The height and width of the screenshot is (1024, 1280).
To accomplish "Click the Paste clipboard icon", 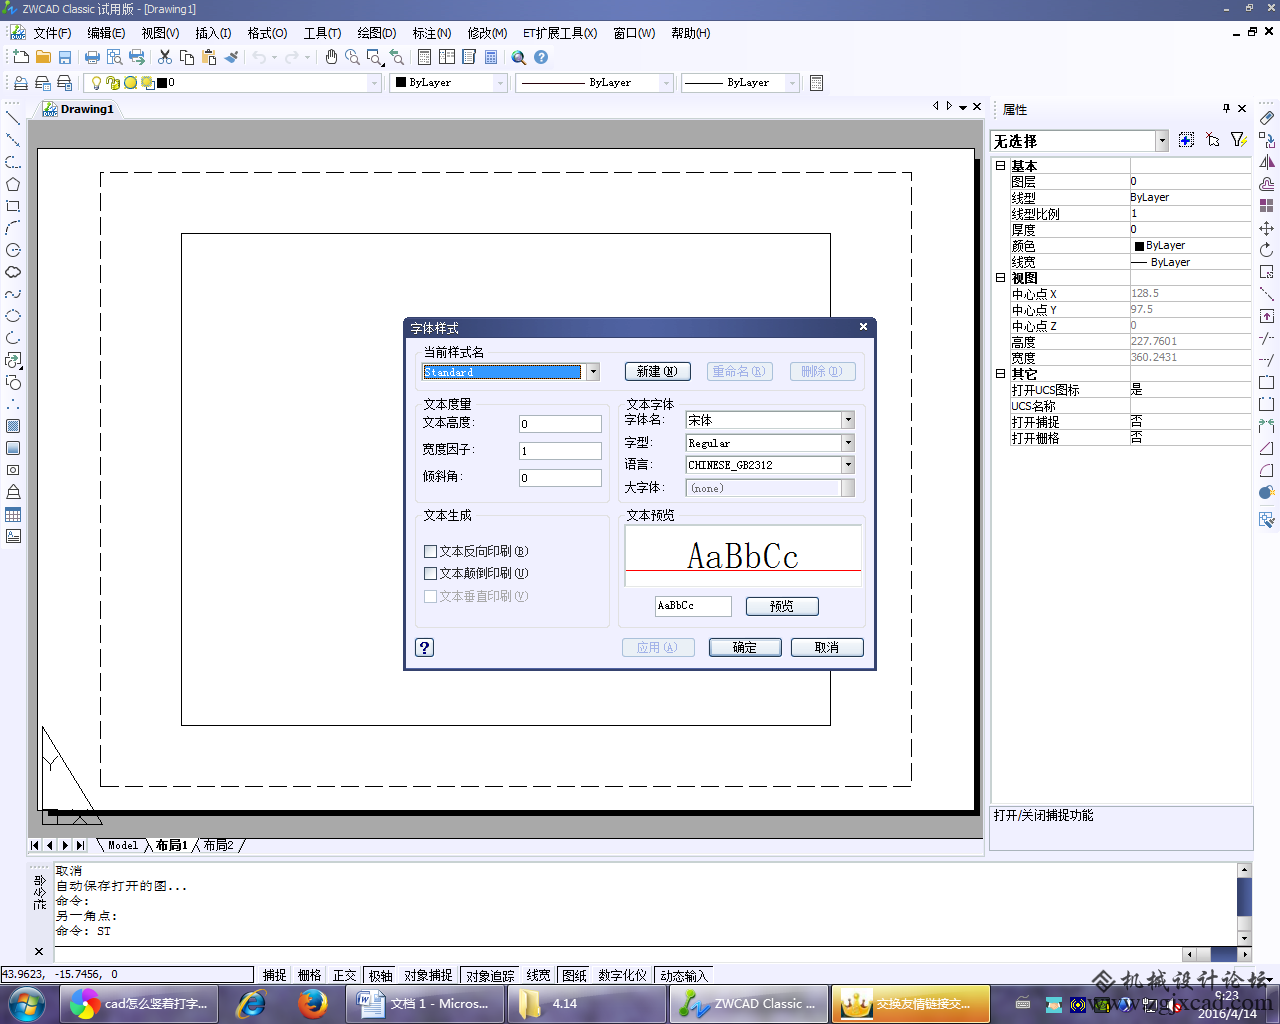I will coord(208,57).
